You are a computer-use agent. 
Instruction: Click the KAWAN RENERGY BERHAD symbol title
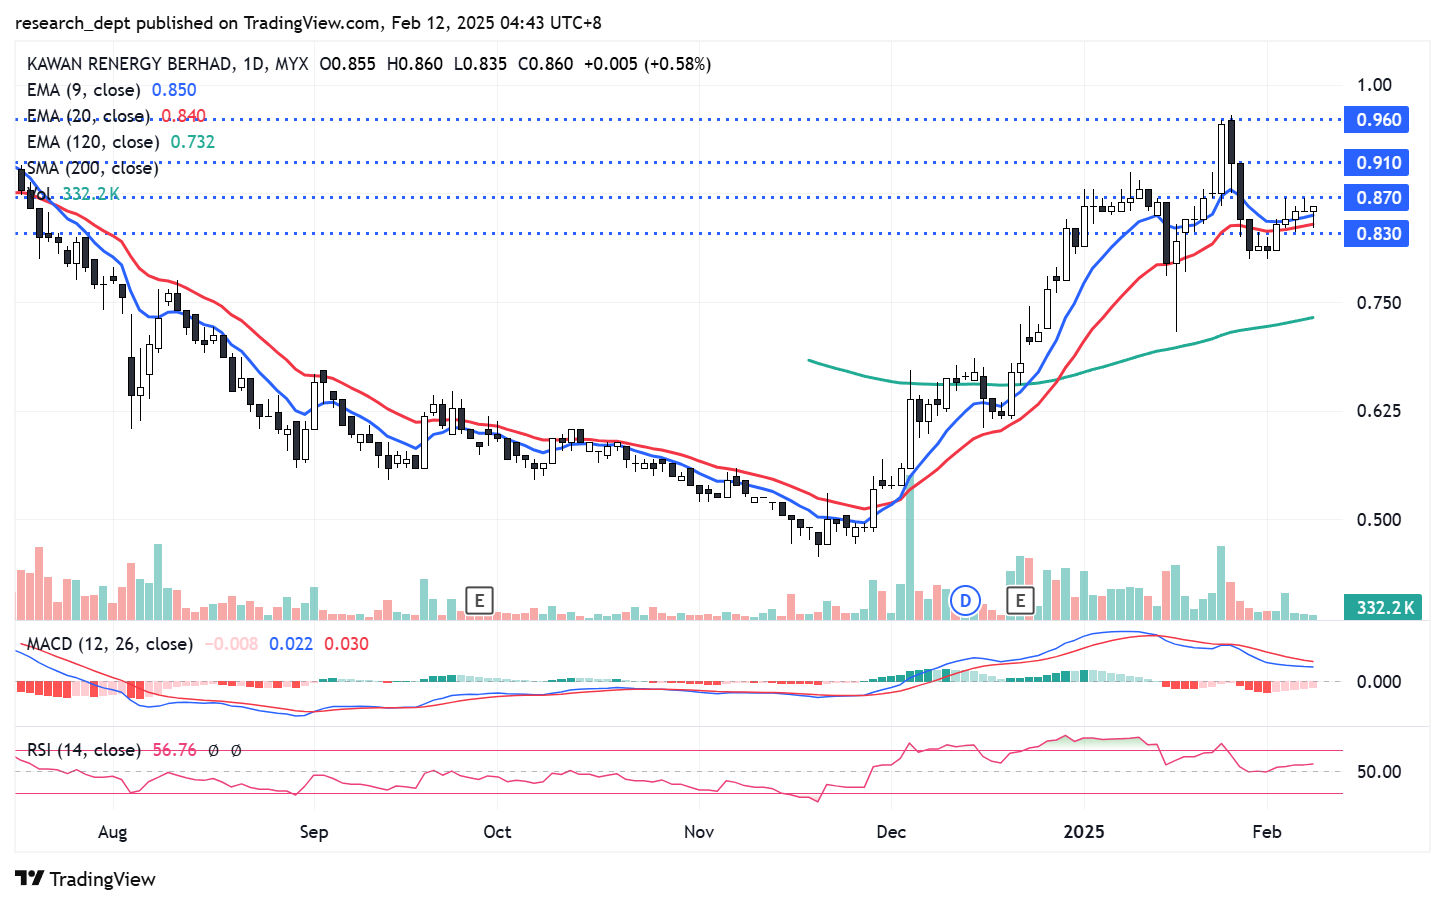coord(130,64)
